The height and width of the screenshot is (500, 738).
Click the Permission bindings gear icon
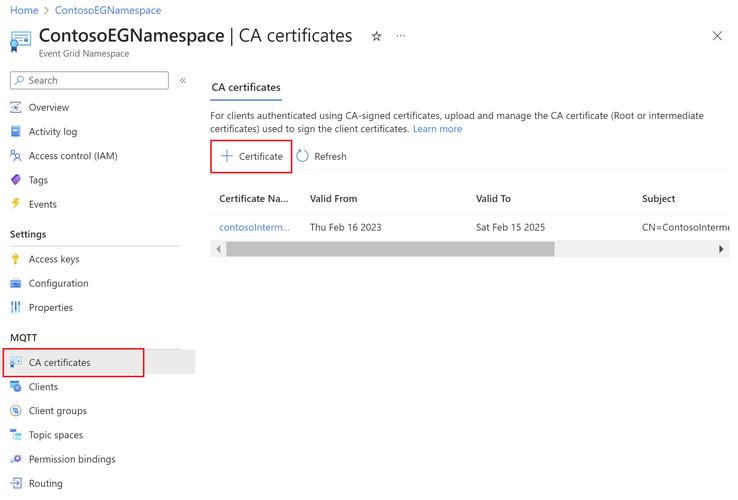(16, 459)
